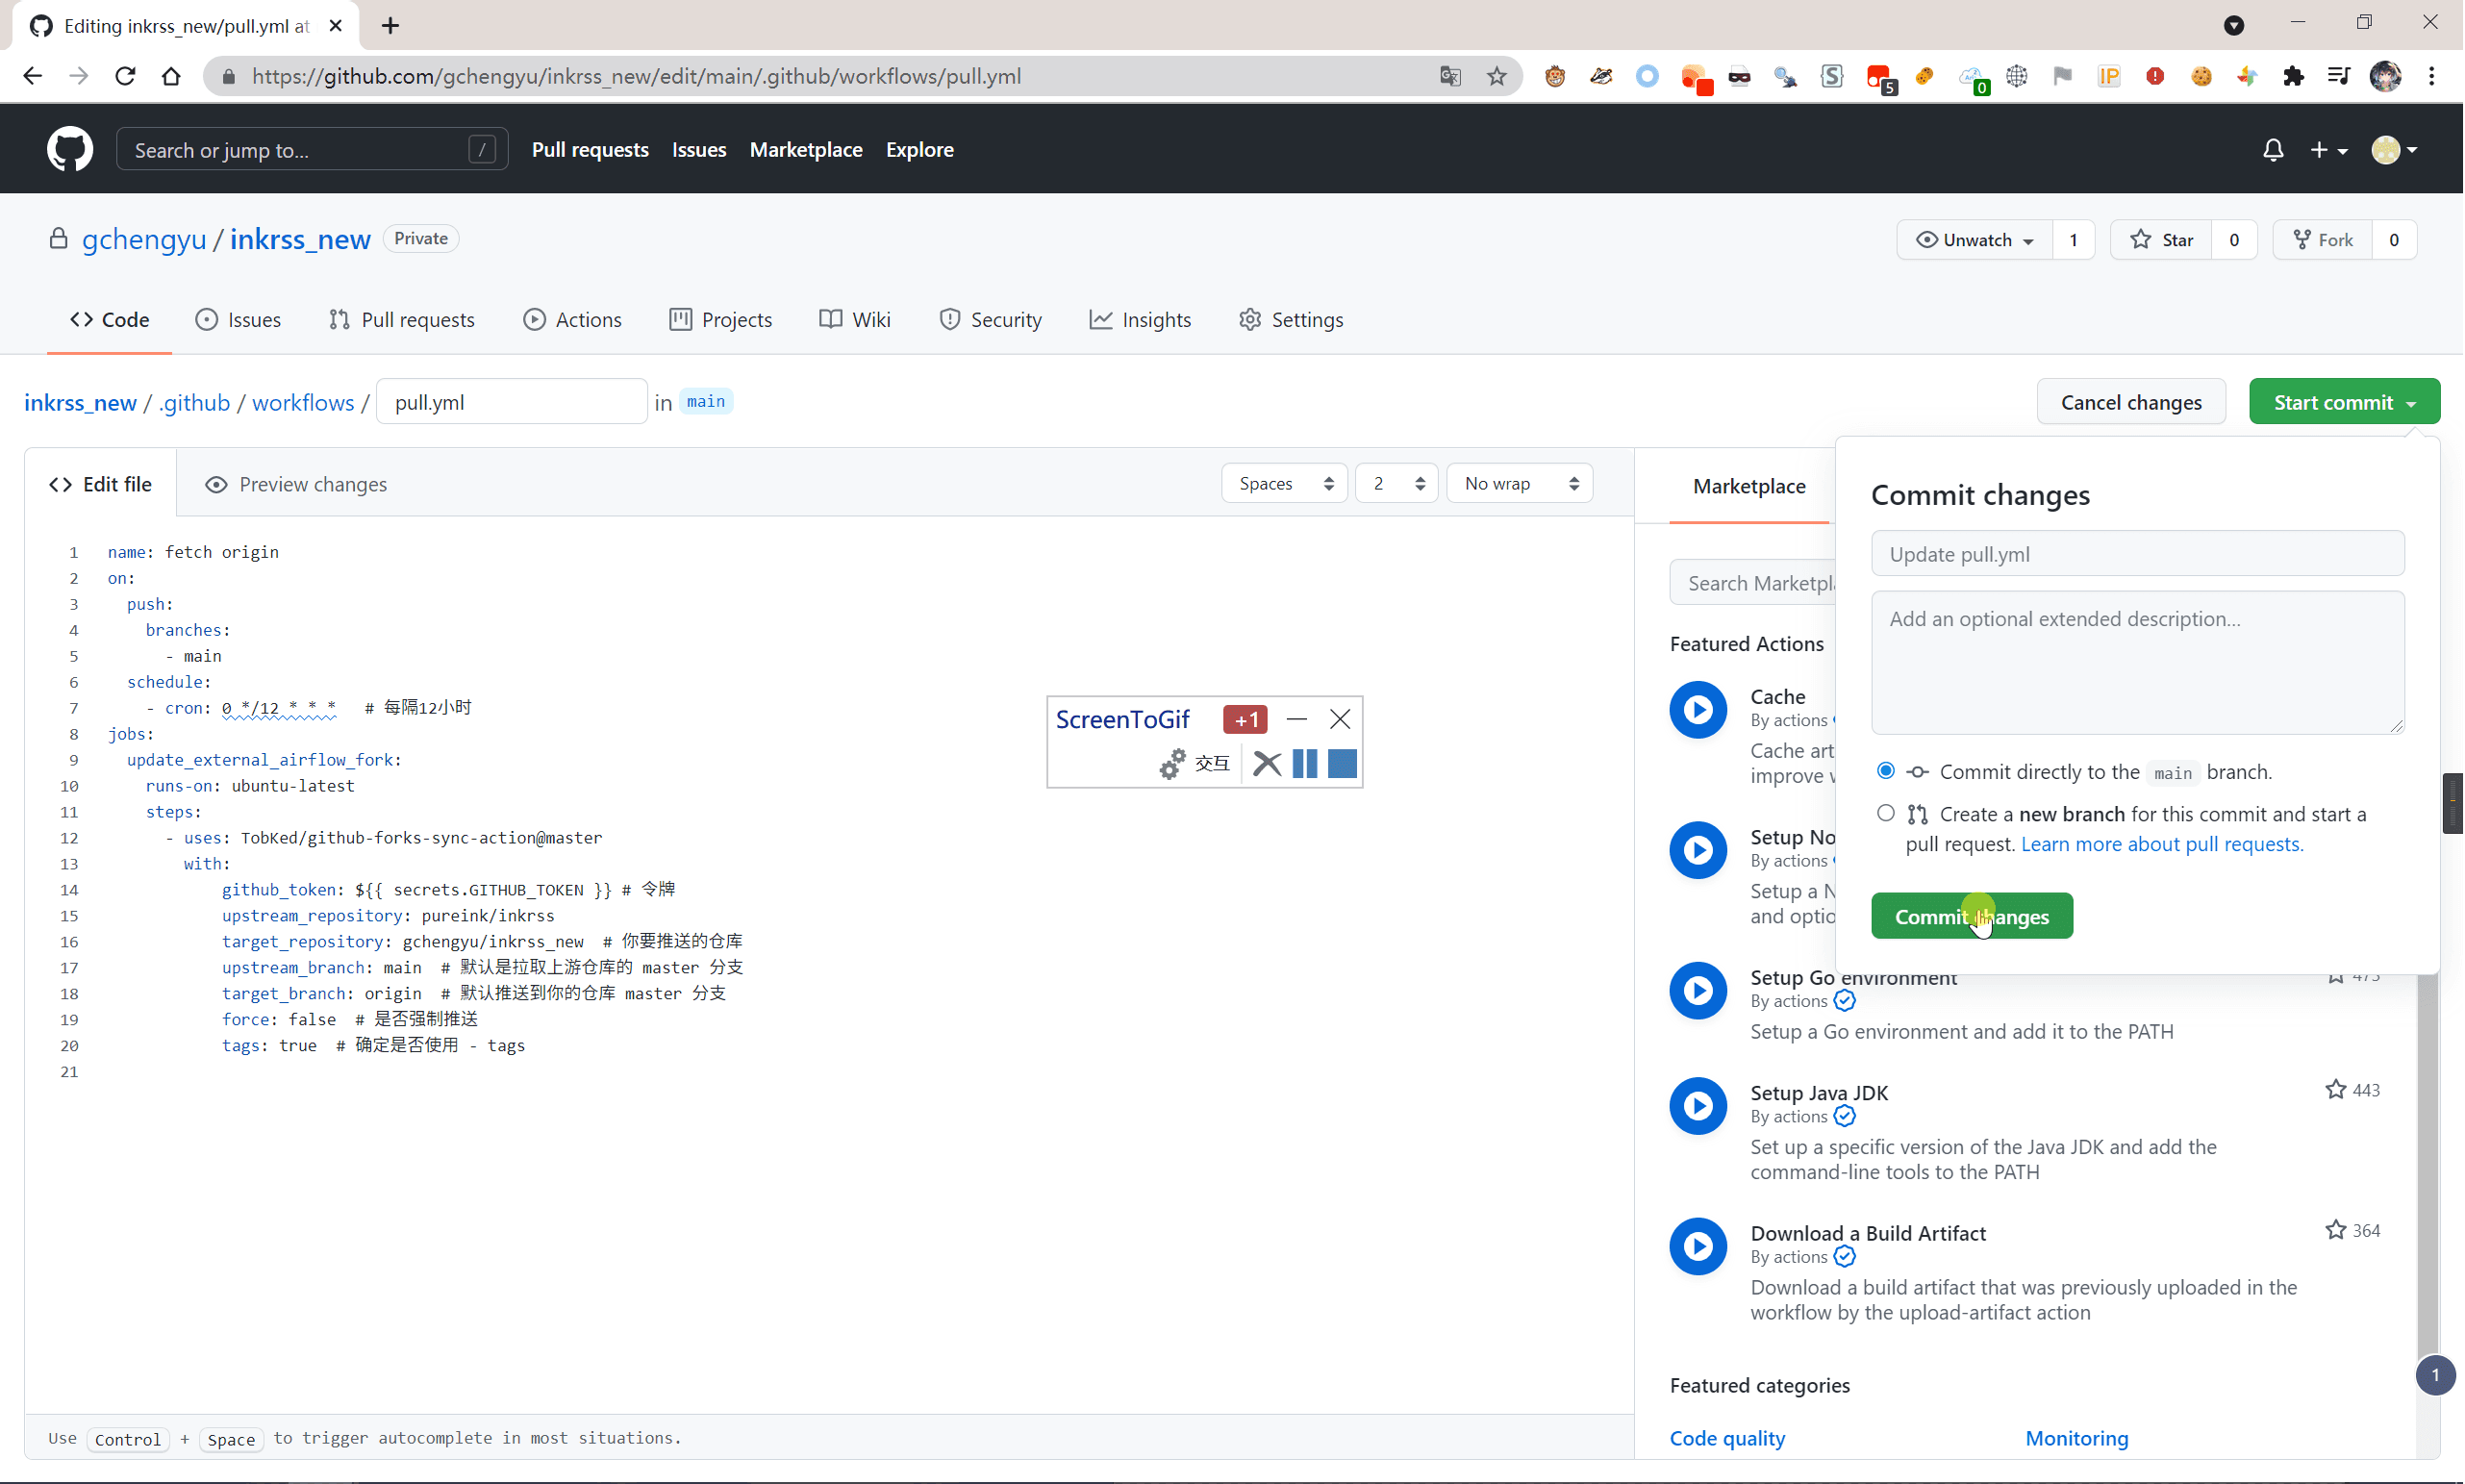
Task: Bookmark this page with the star icon
Action: [1497, 76]
